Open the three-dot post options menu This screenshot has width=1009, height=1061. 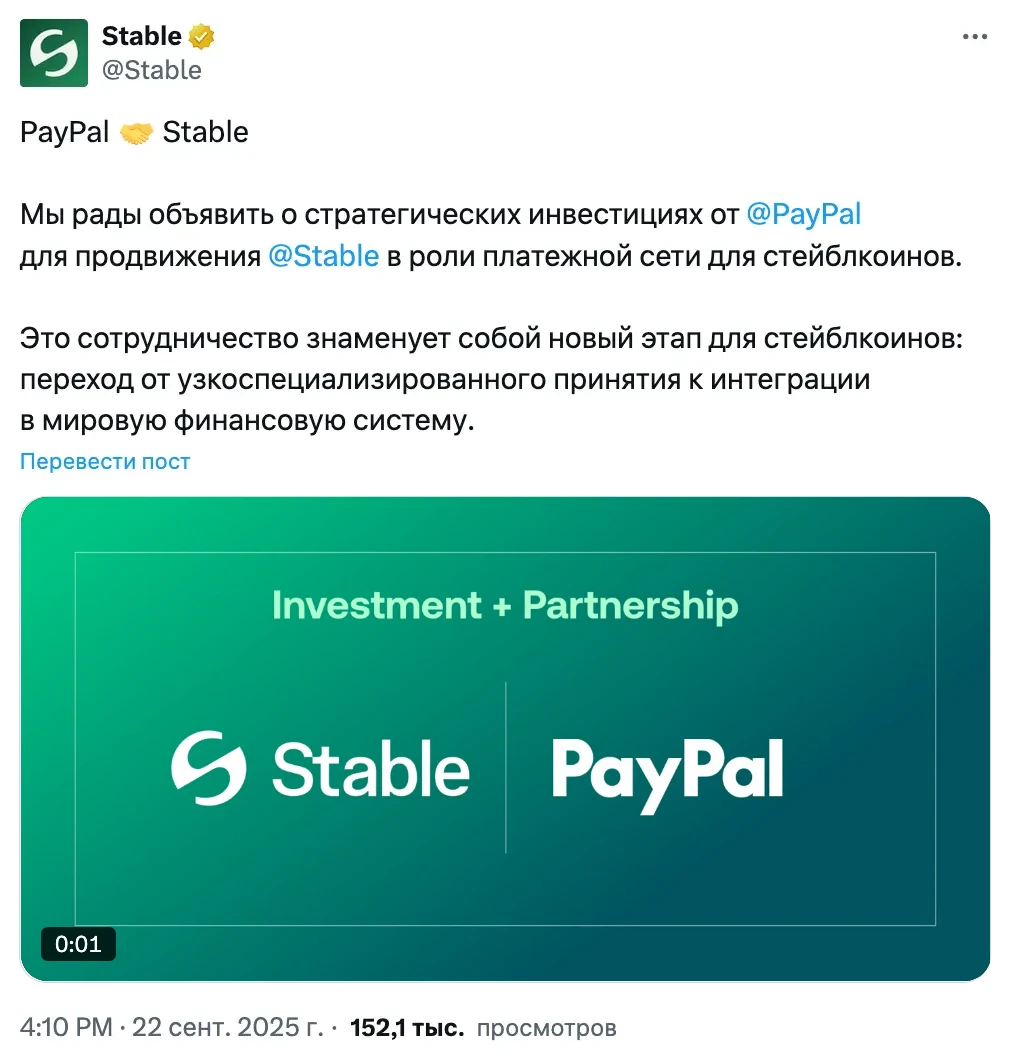coord(974,37)
